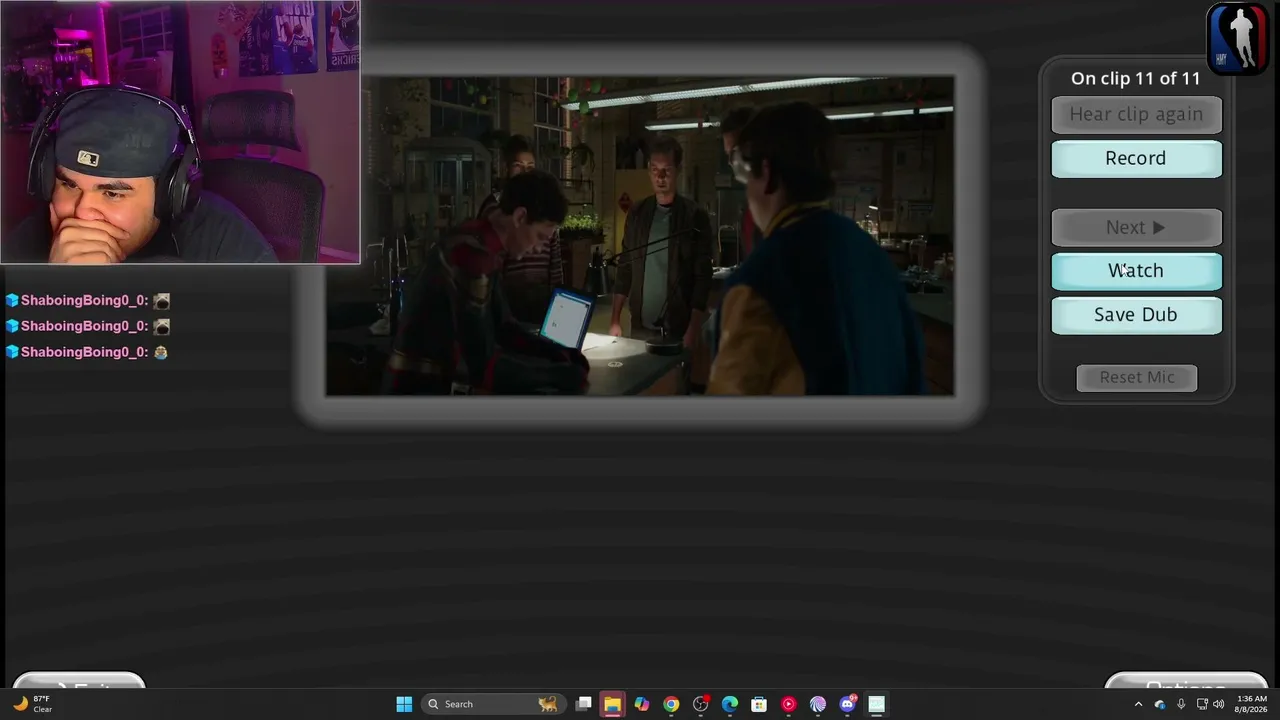Open the red music app taskbar icon
The image size is (1280, 720).
[789, 704]
